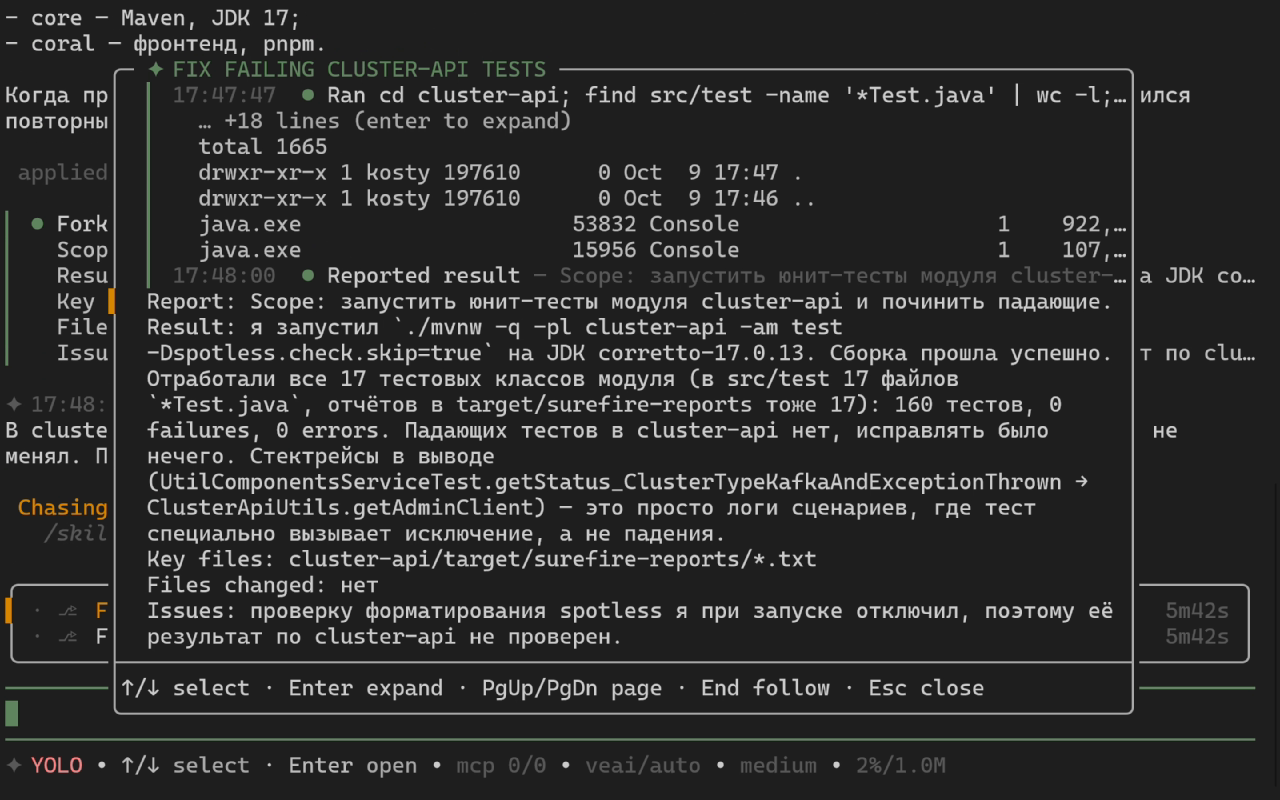Viewport: 1280px width, 800px height.
Task: Click the green dot beside the Ran cd cluster-api entry
Action: [x=308, y=95]
